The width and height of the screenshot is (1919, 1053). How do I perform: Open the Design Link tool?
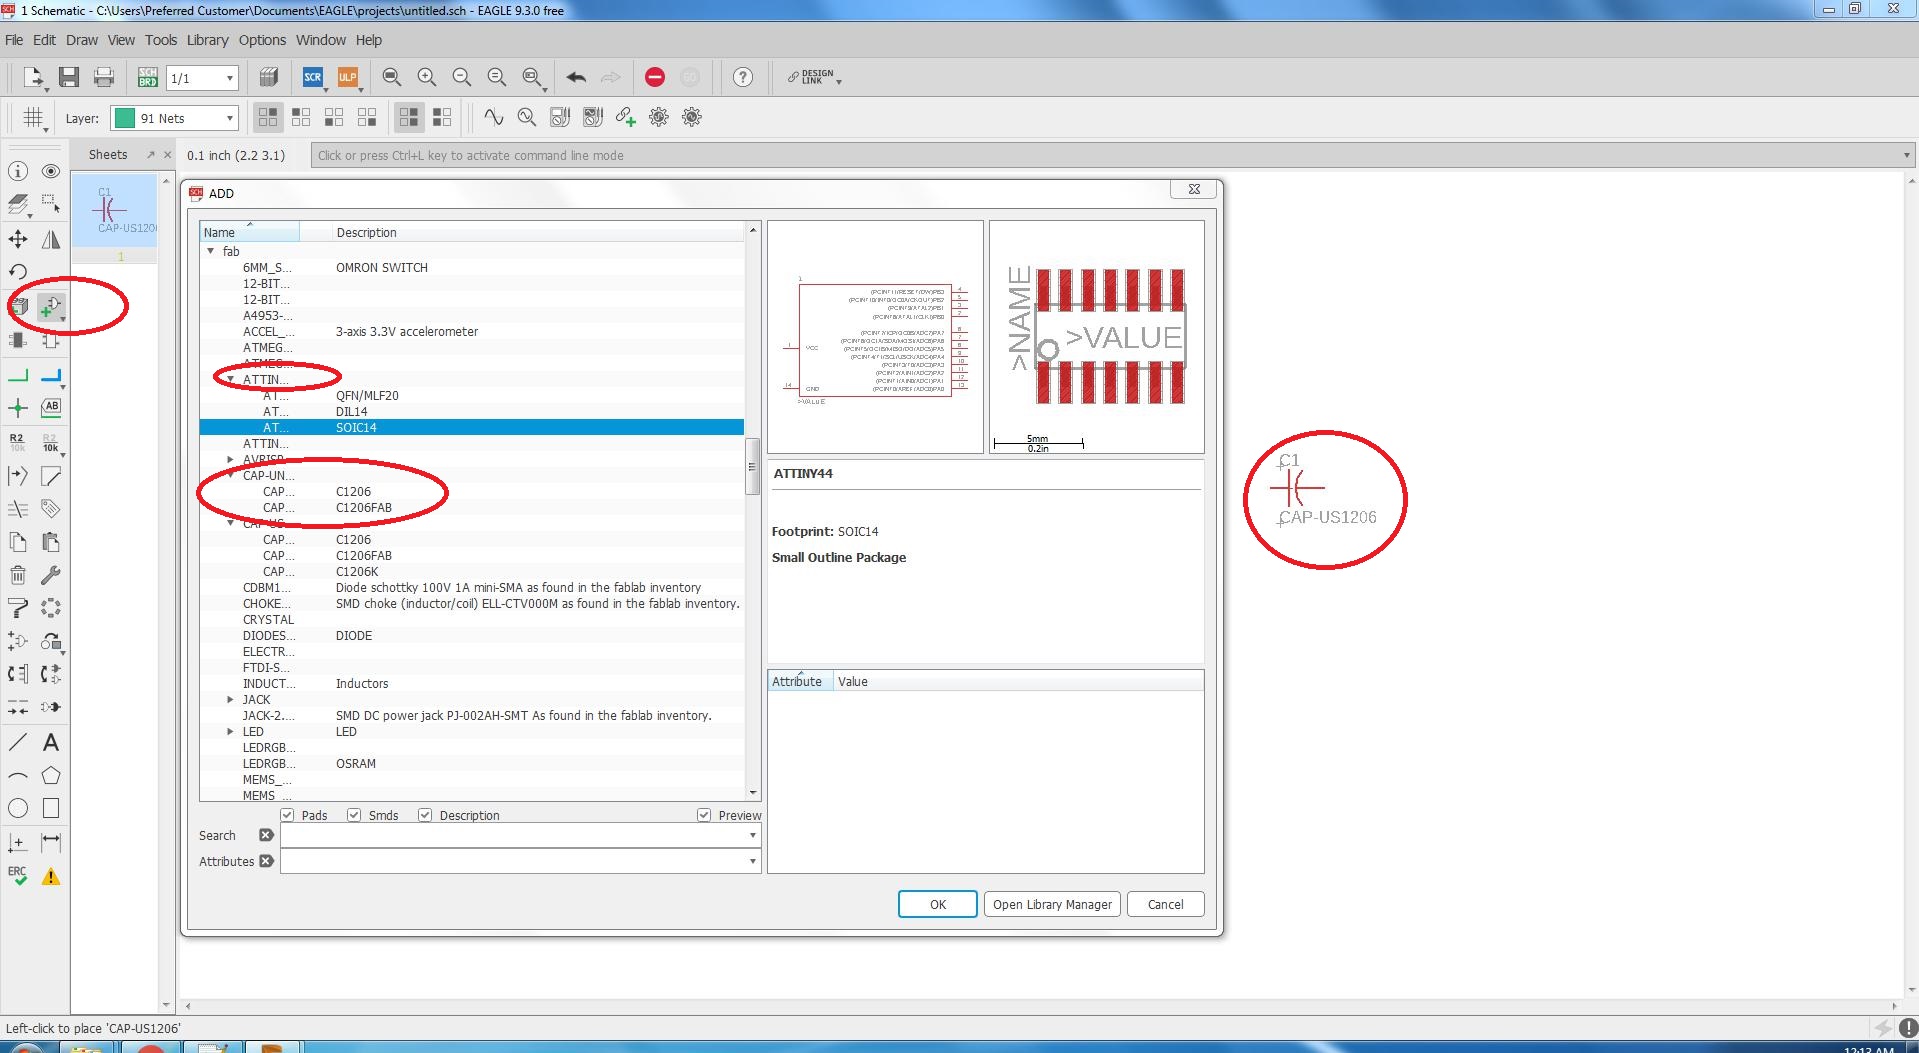coord(813,77)
